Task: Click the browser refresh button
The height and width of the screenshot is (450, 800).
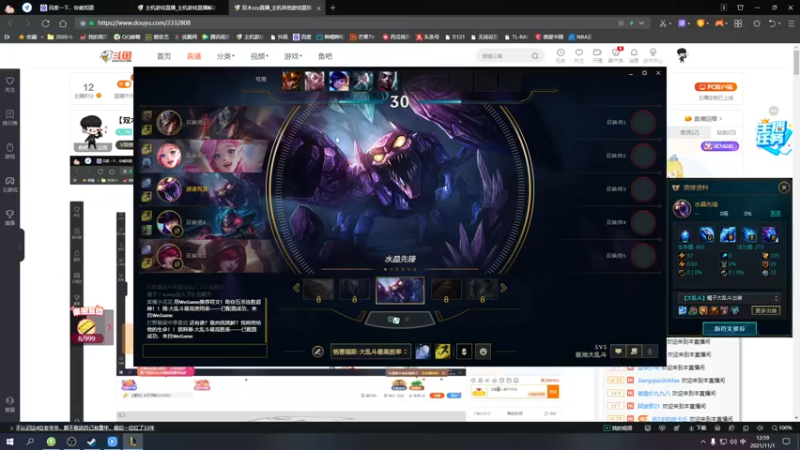Action: [x=45, y=23]
